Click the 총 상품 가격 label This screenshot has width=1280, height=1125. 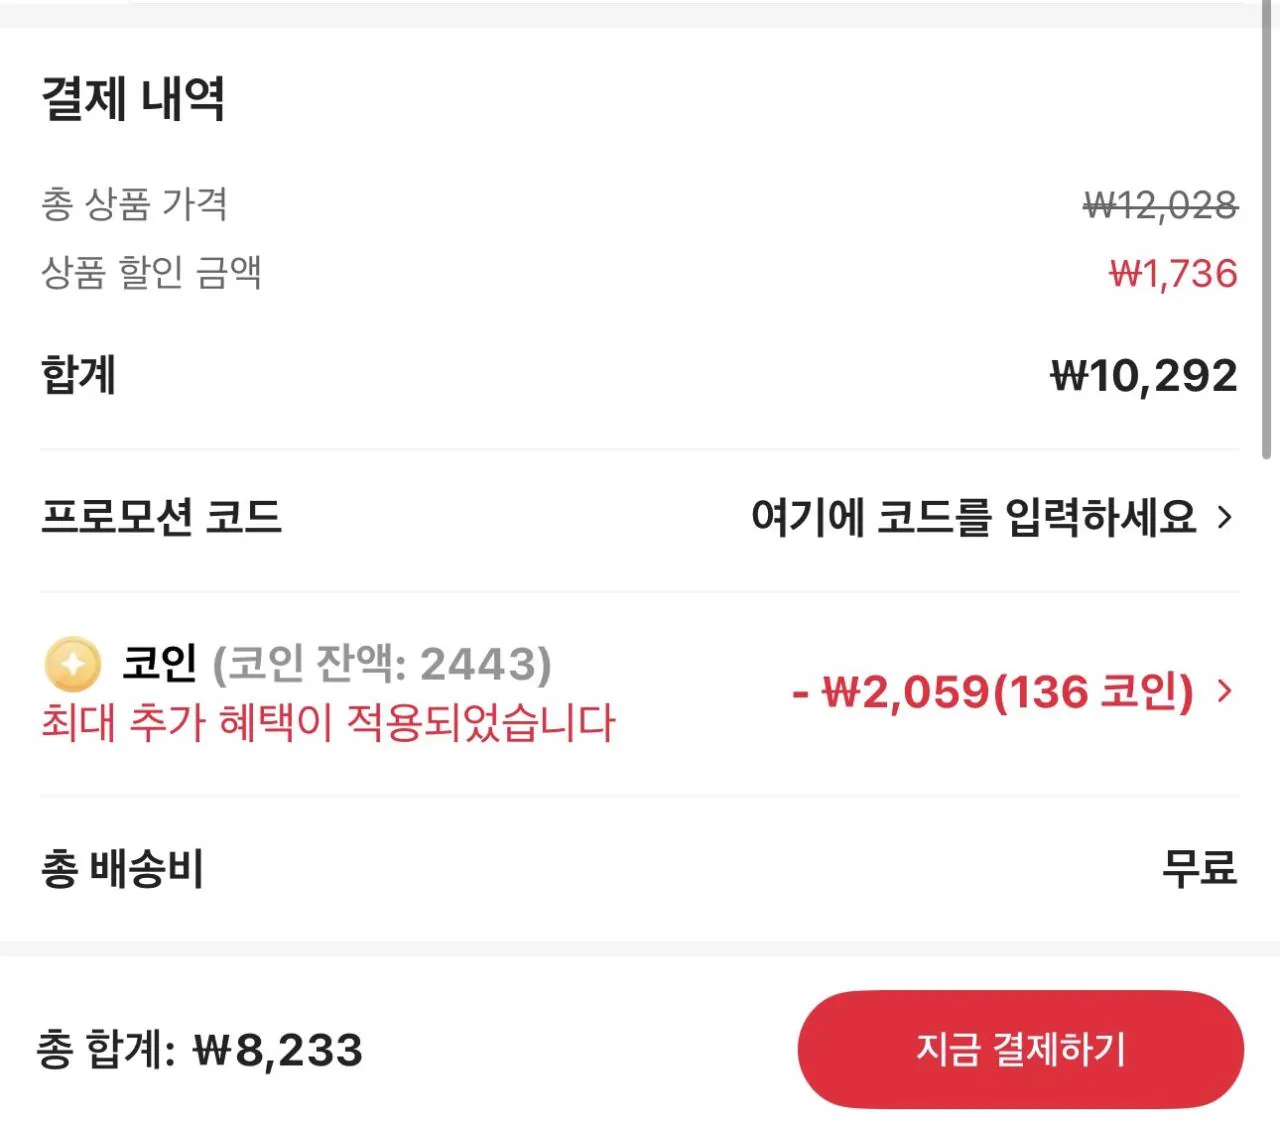point(134,204)
